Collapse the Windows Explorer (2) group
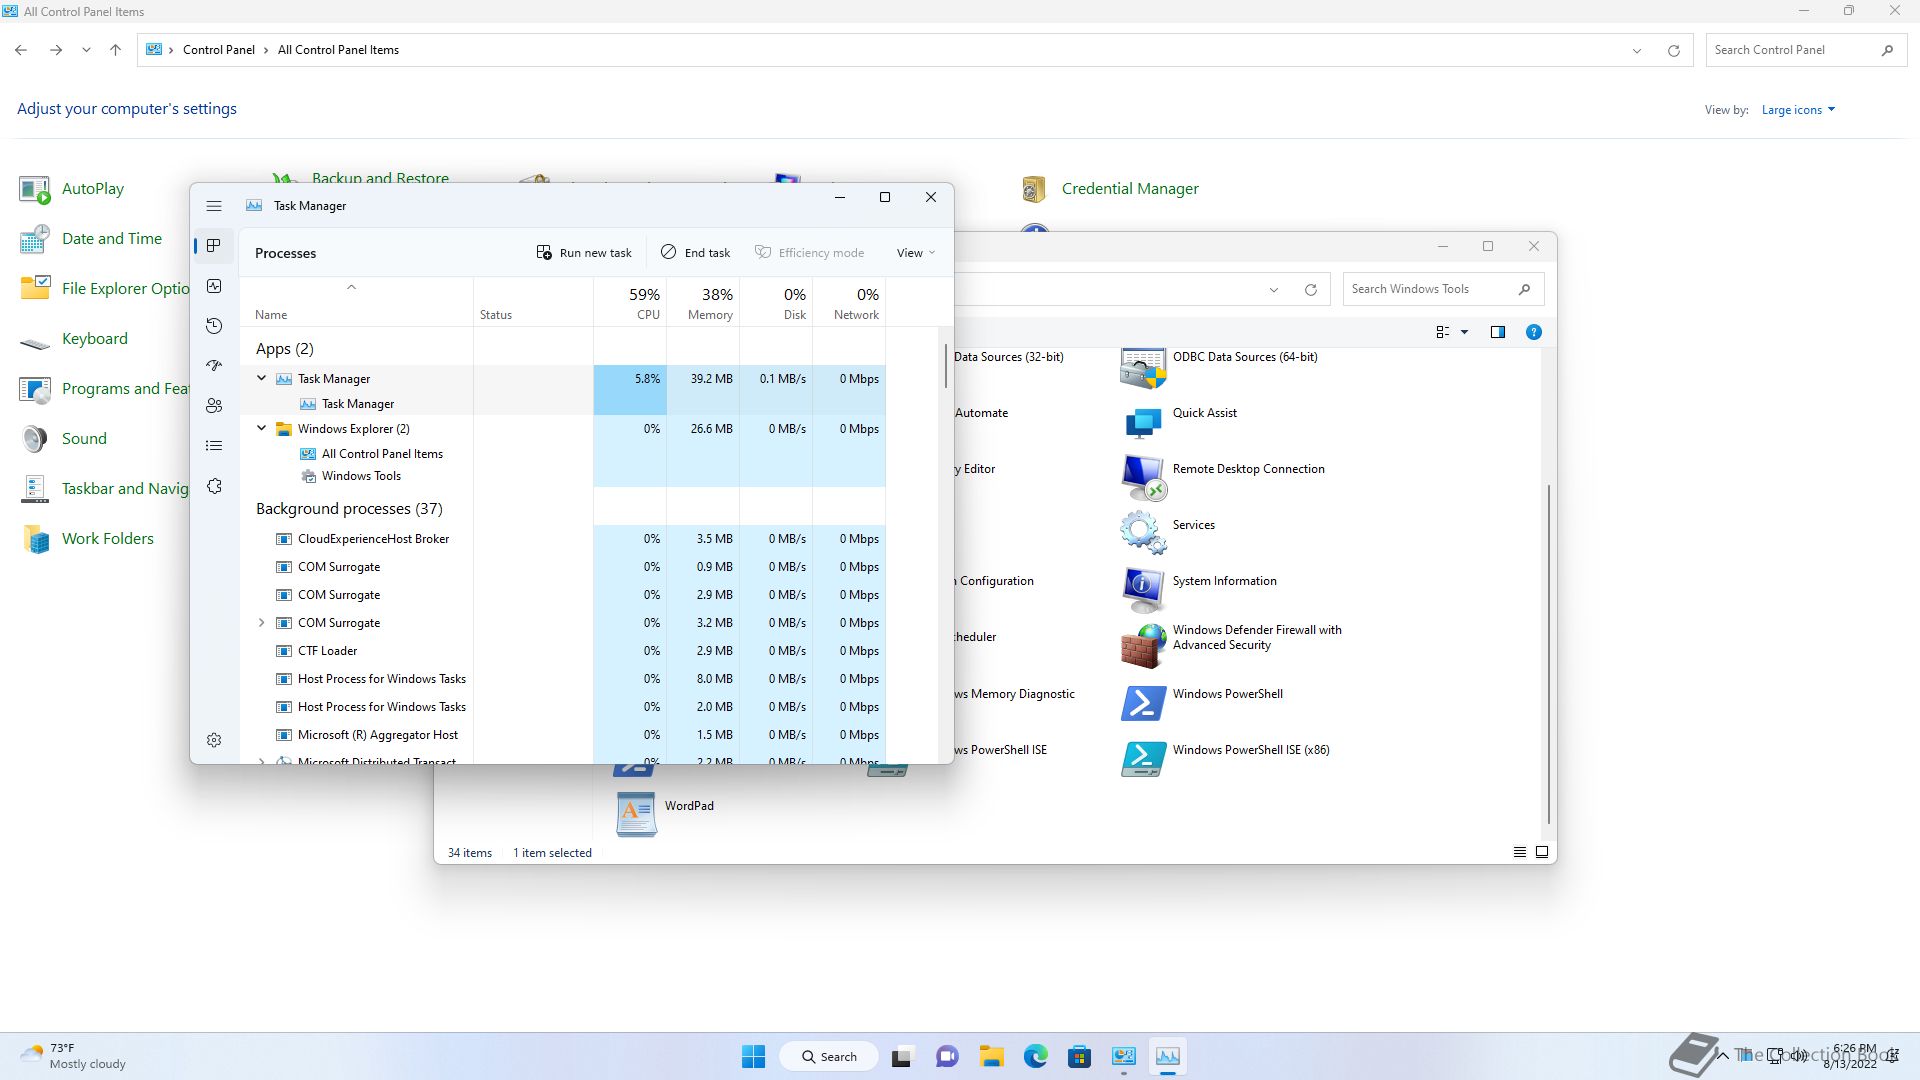1920x1080 pixels. click(262, 428)
